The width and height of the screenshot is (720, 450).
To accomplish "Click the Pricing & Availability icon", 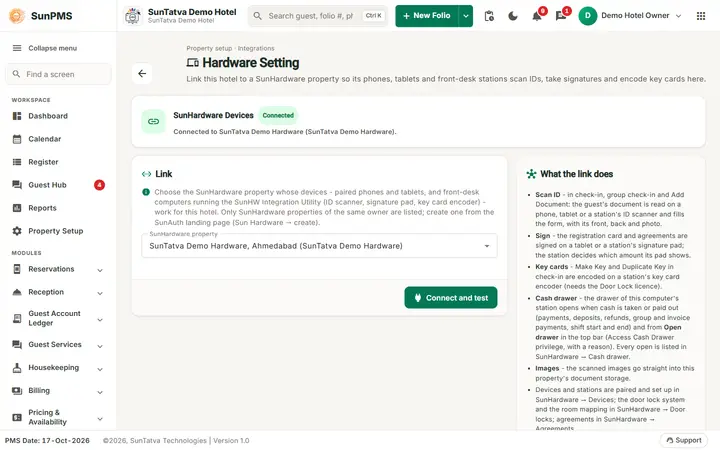I will pos(17,417).
